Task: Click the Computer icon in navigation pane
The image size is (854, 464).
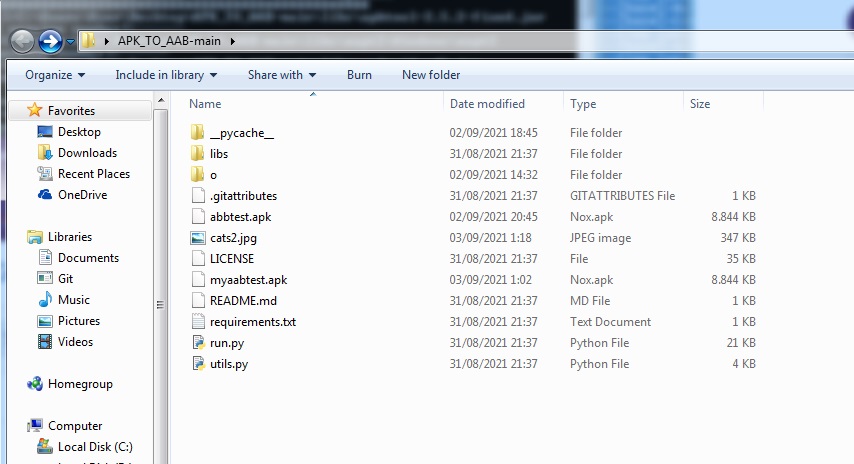Action: pos(34,425)
